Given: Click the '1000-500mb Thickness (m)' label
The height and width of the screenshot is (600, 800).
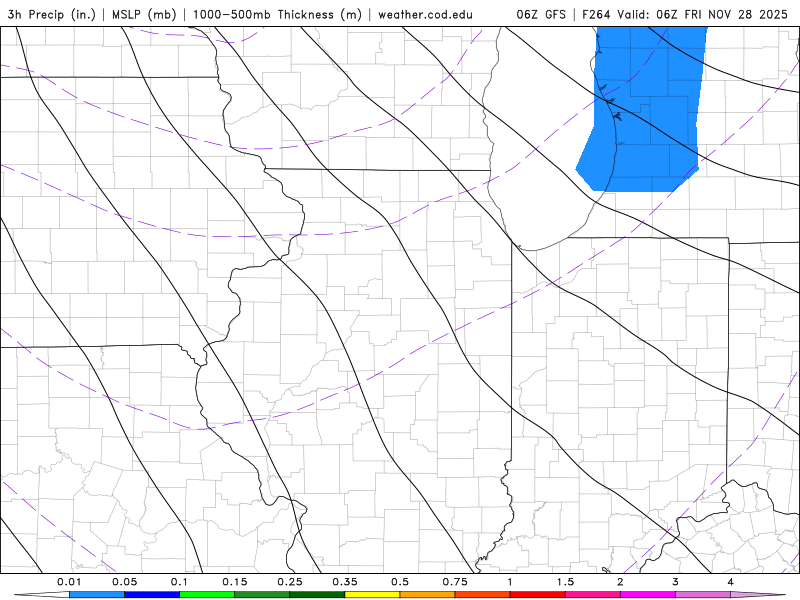Looking at the screenshot, I should tap(277, 14).
